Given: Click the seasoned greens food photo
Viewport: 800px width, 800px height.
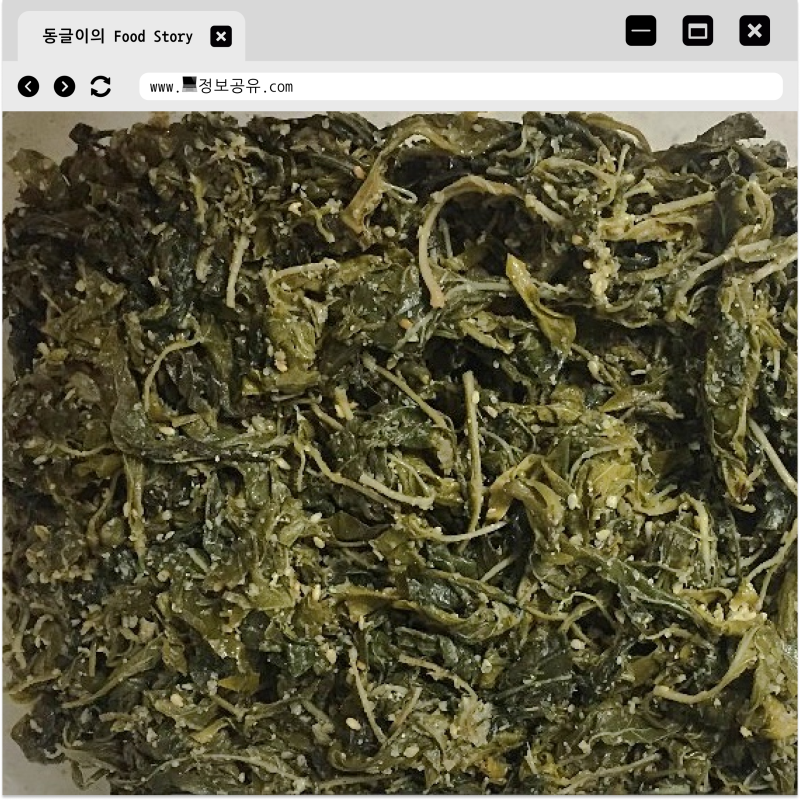Looking at the screenshot, I should [400, 453].
